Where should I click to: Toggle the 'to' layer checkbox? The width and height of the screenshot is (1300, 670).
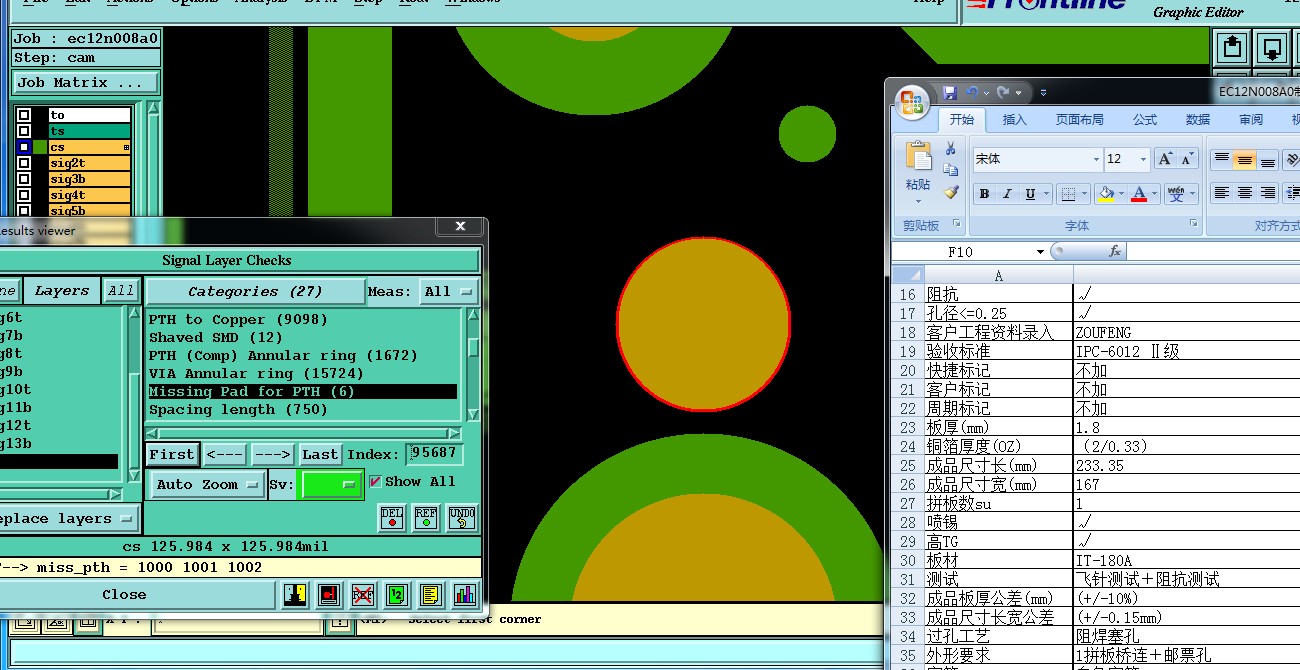24,115
